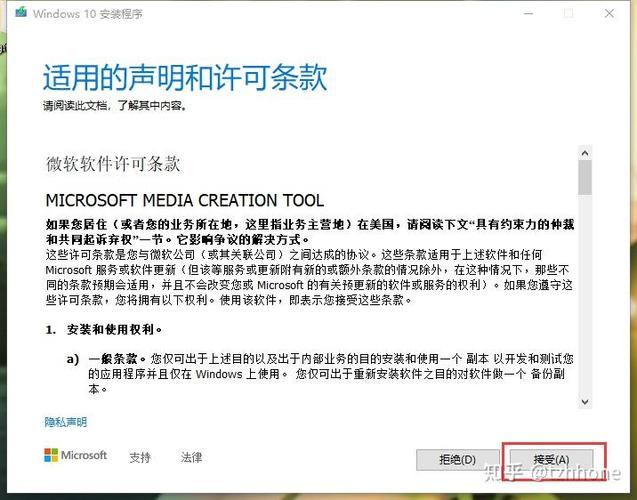Click the license scrollbar up arrow

[585, 153]
